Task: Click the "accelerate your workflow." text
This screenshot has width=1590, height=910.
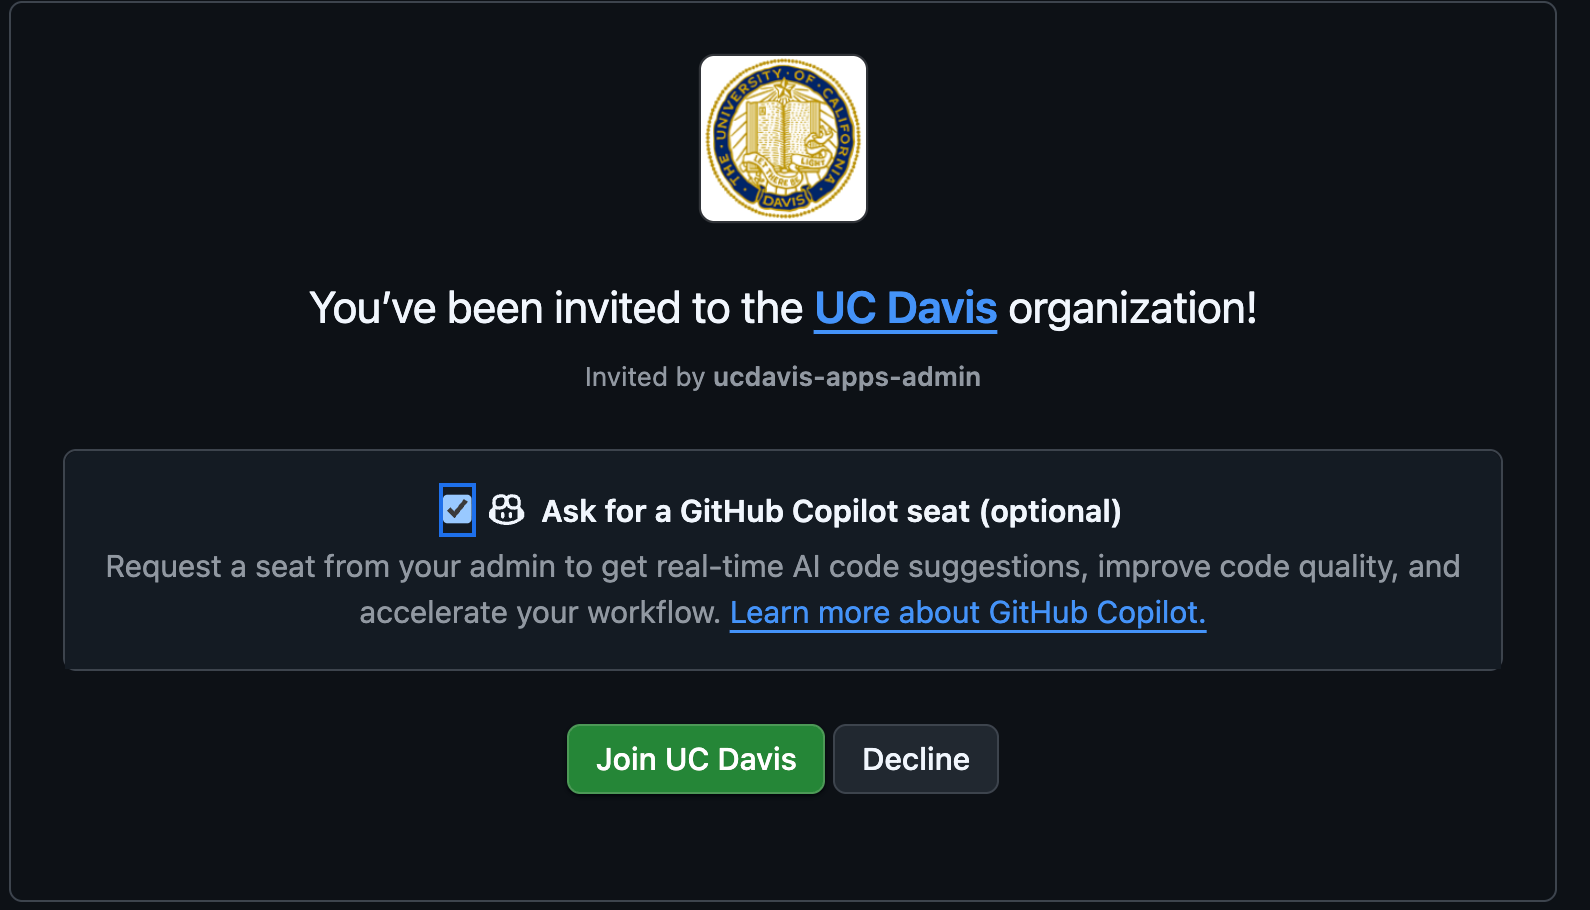Action: 540,612
